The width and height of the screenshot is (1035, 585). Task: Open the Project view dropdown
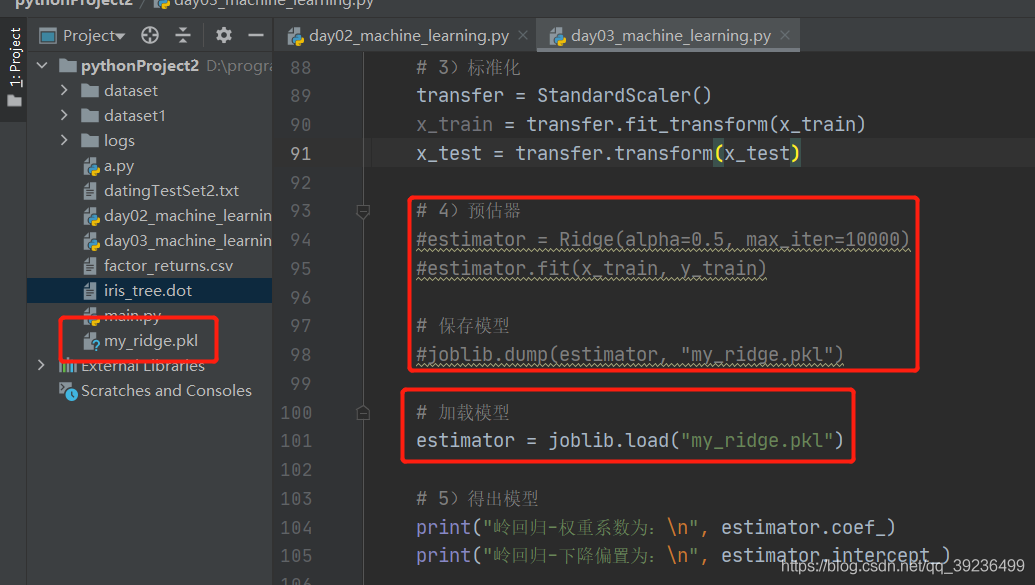click(93, 36)
